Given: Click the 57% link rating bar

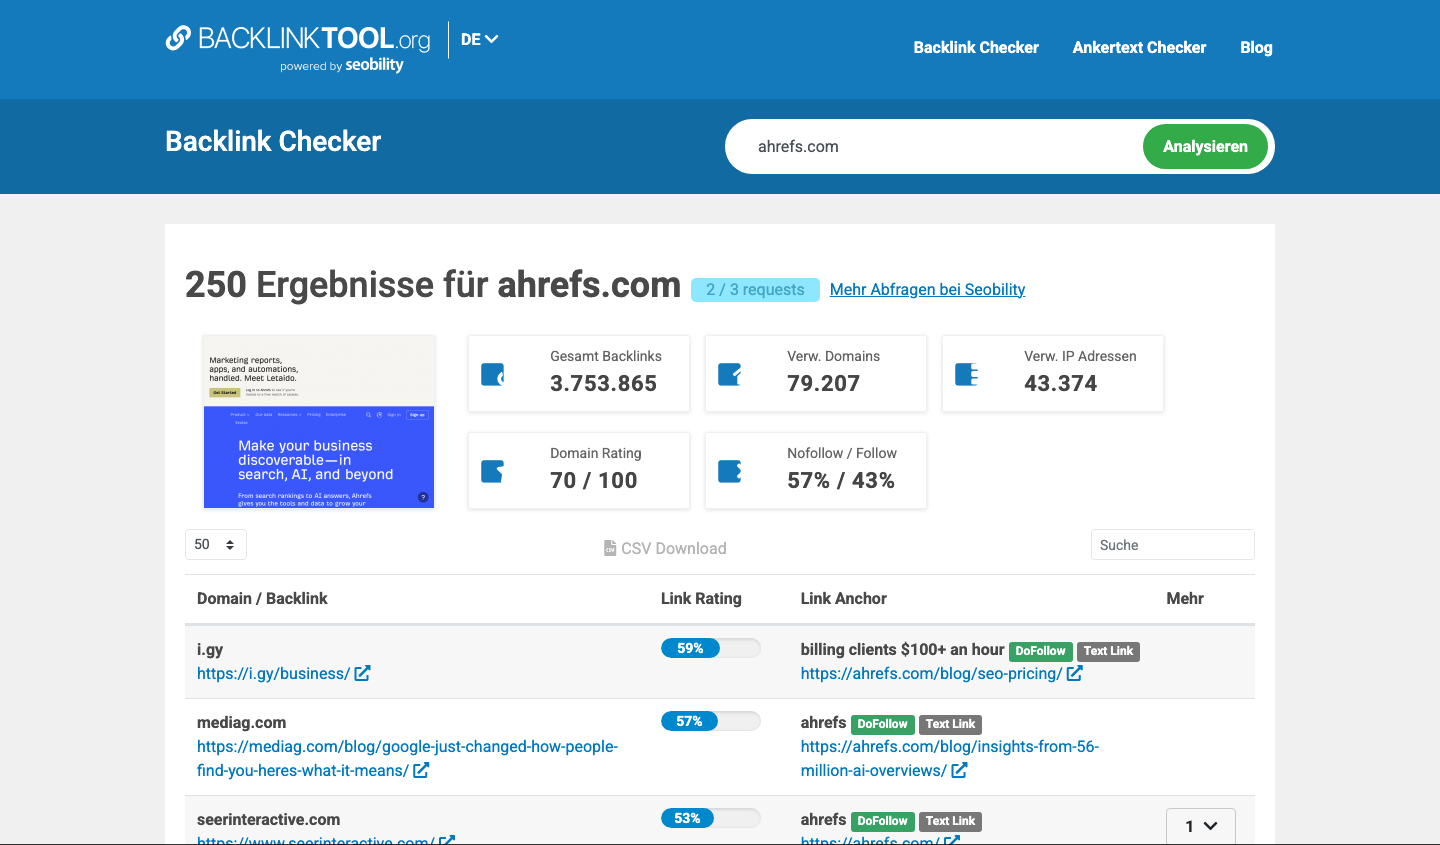Looking at the screenshot, I should (x=711, y=721).
